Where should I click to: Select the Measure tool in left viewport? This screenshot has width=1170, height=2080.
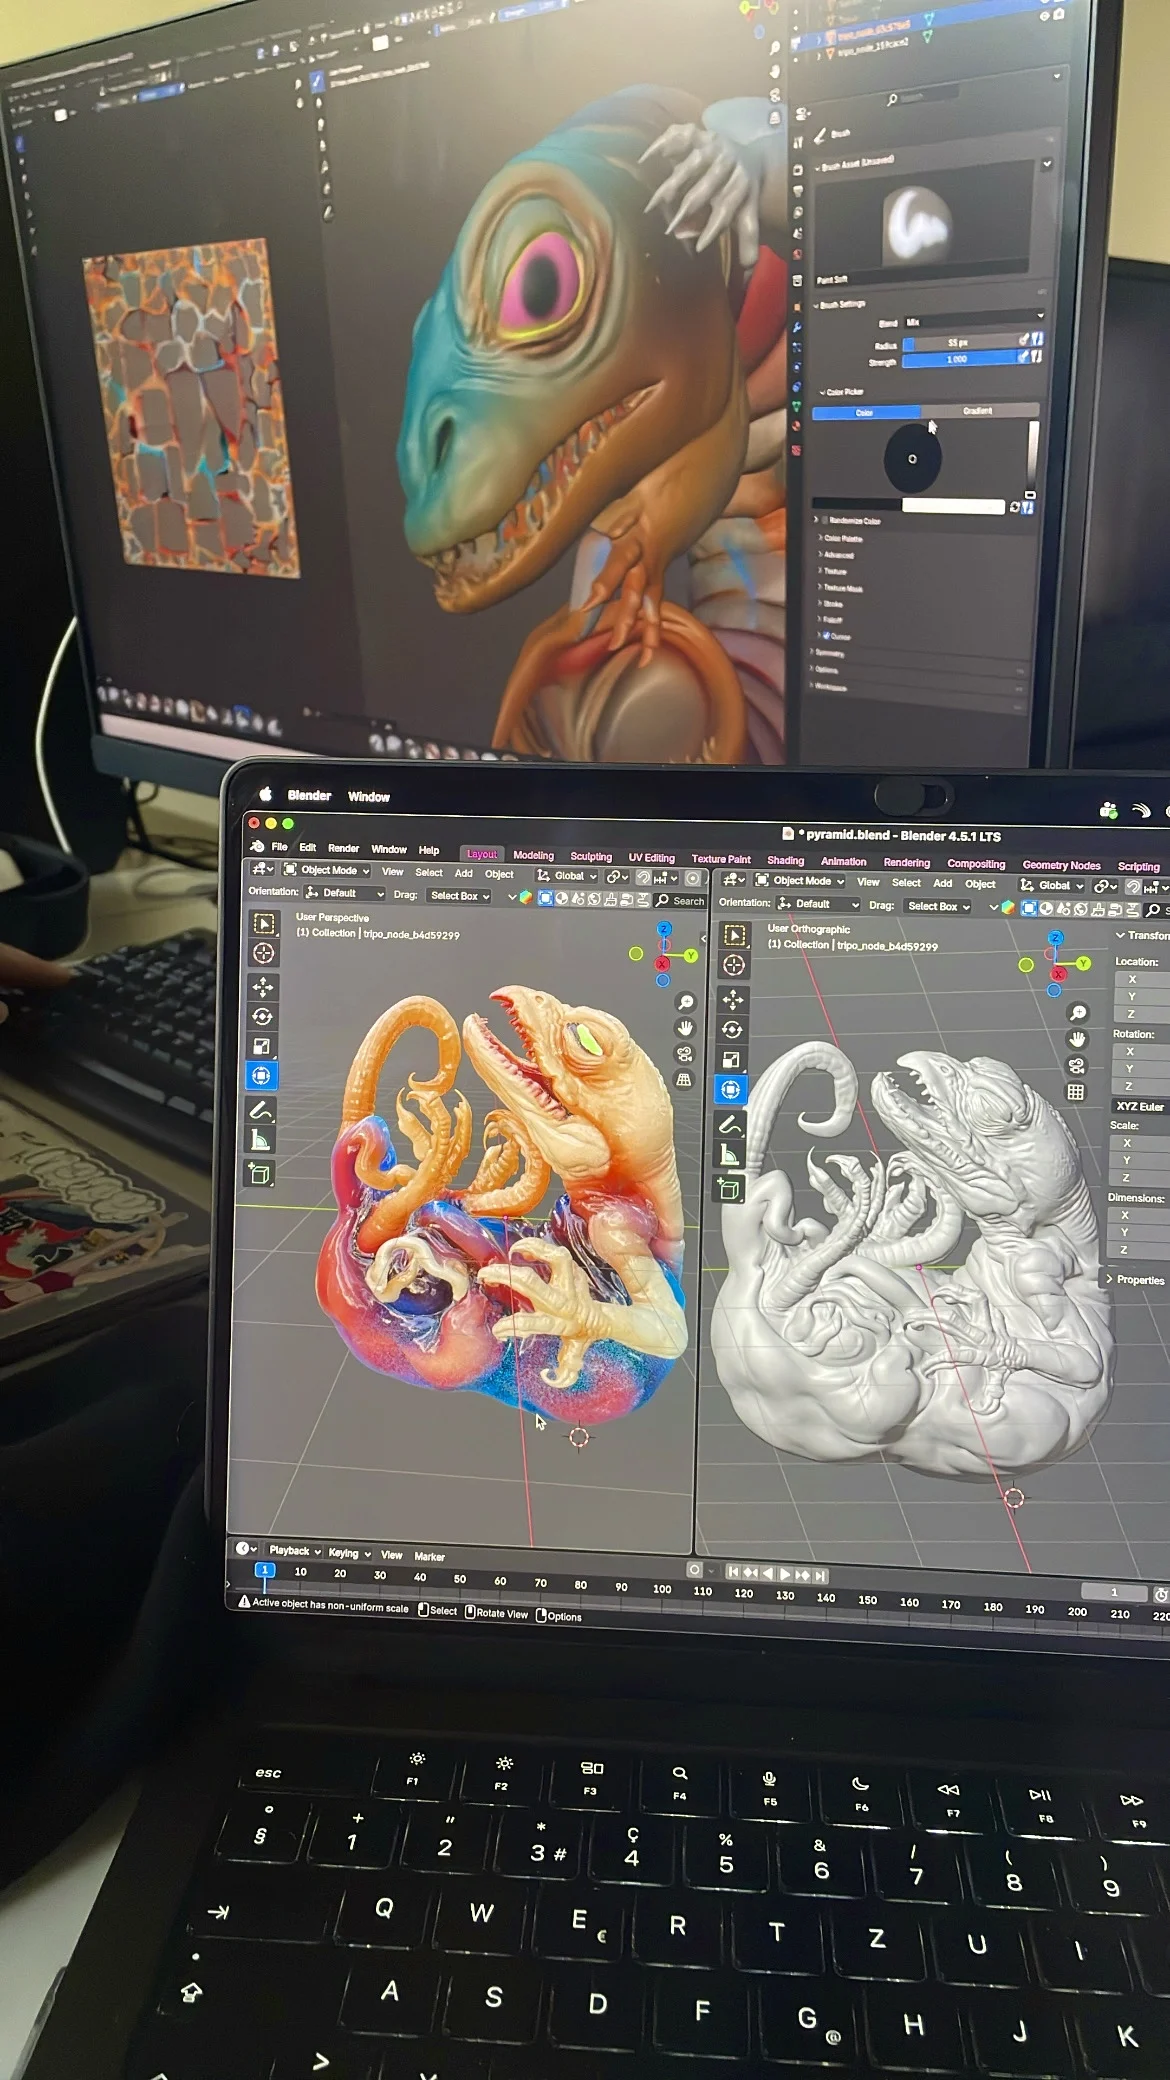tap(261, 1141)
